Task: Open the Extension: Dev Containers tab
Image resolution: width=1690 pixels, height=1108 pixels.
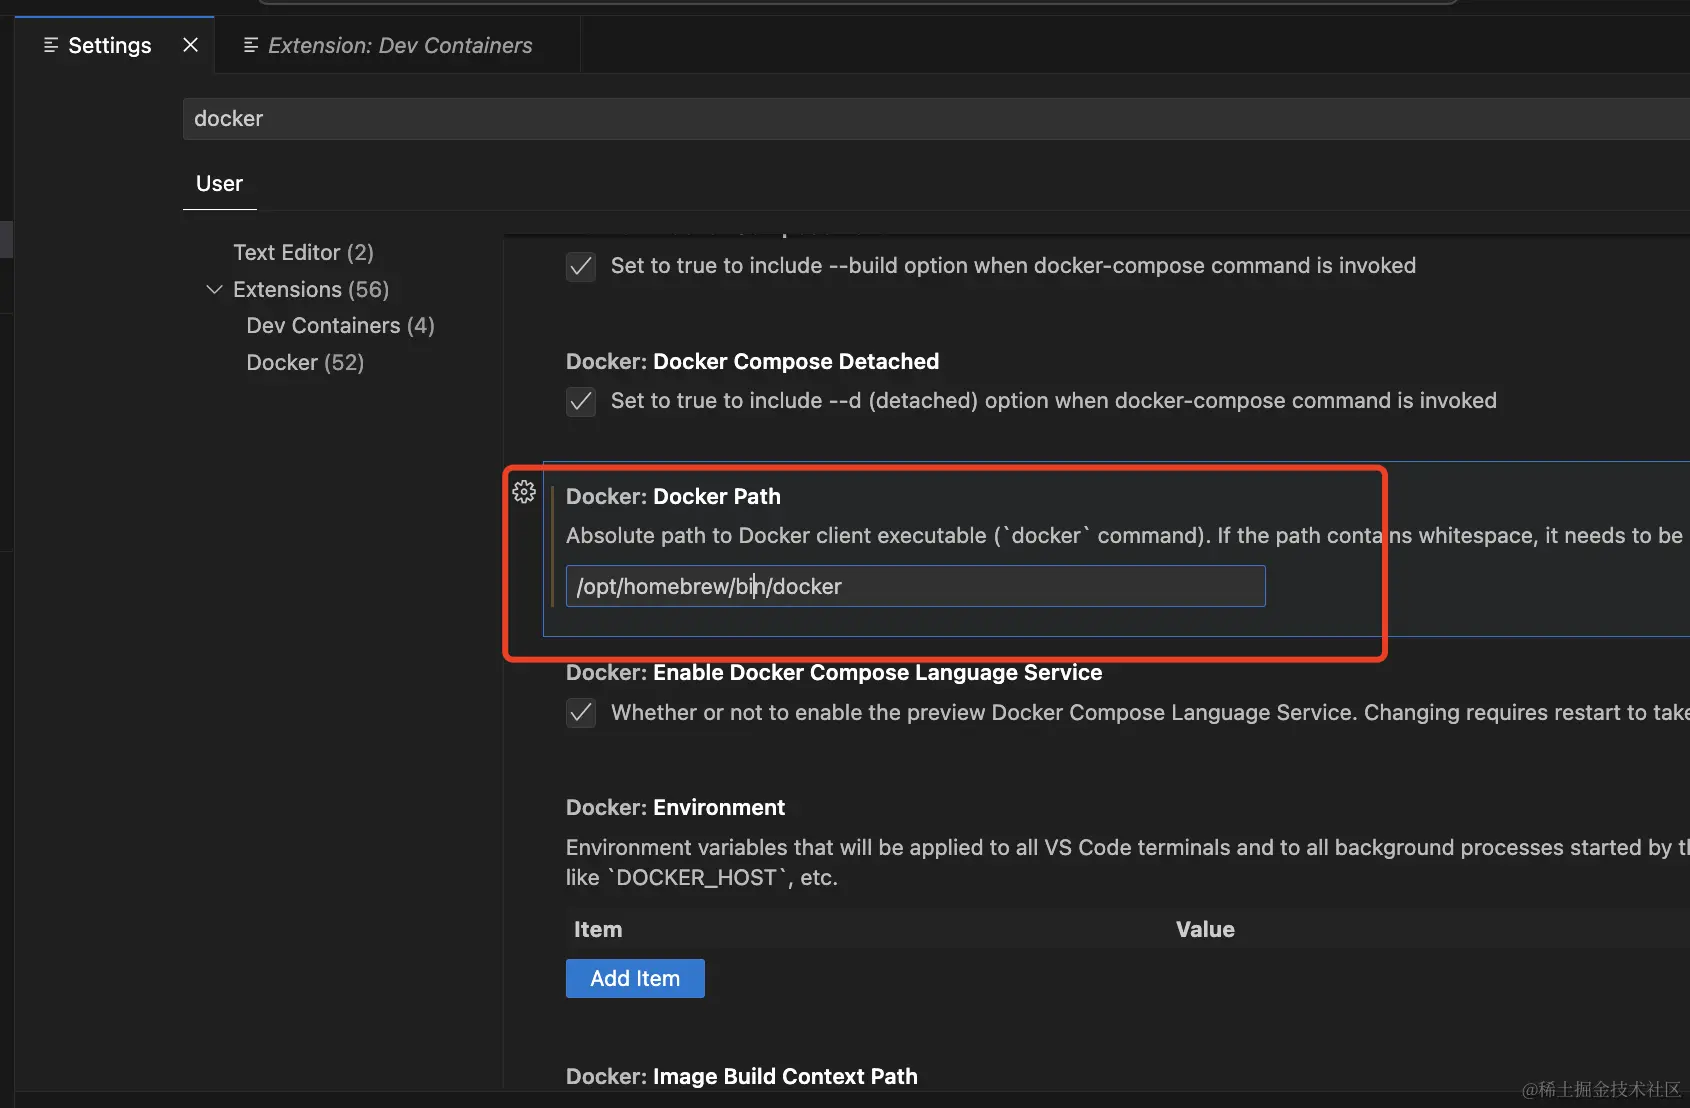Action: 399,45
